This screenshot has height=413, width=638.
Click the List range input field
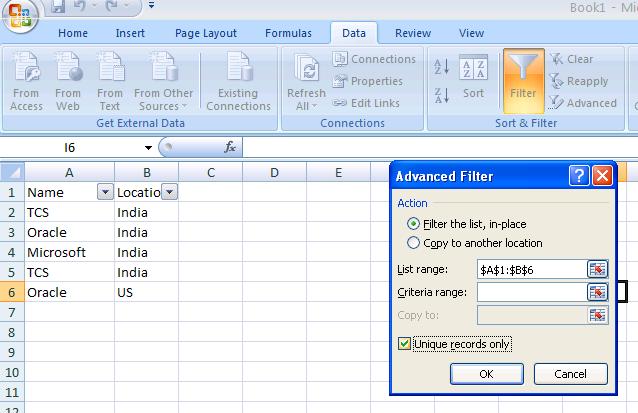pos(532,269)
